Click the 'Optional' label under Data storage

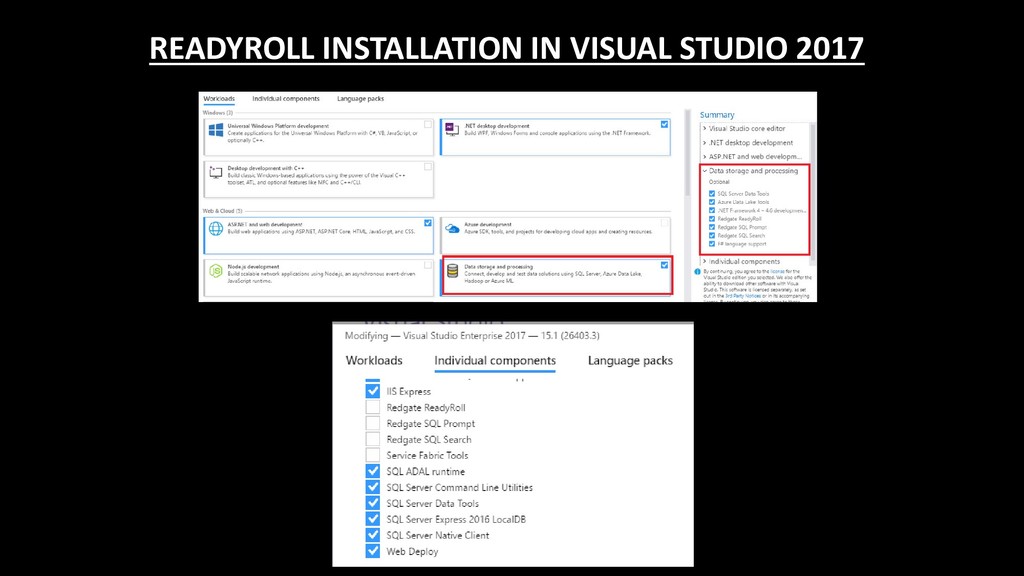tap(719, 182)
